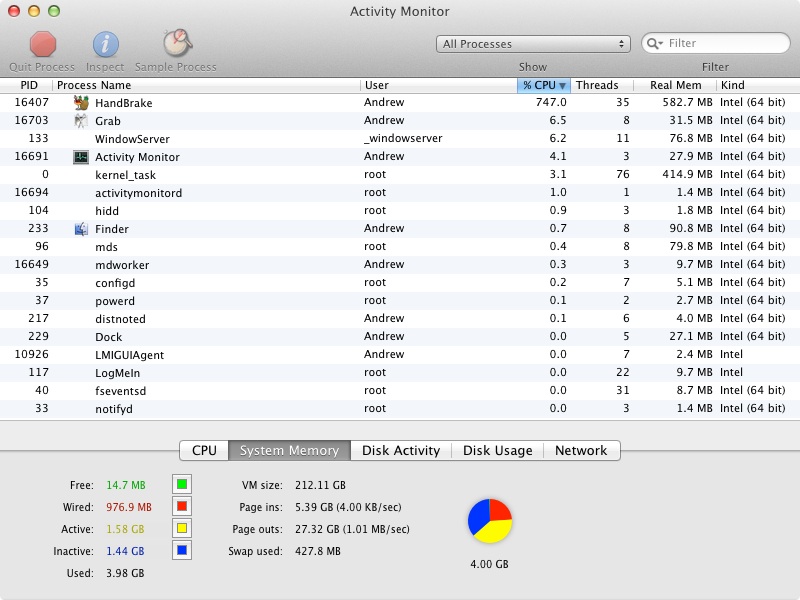Click HandBrake's 747.0 CPU value

pyautogui.click(x=551, y=102)
